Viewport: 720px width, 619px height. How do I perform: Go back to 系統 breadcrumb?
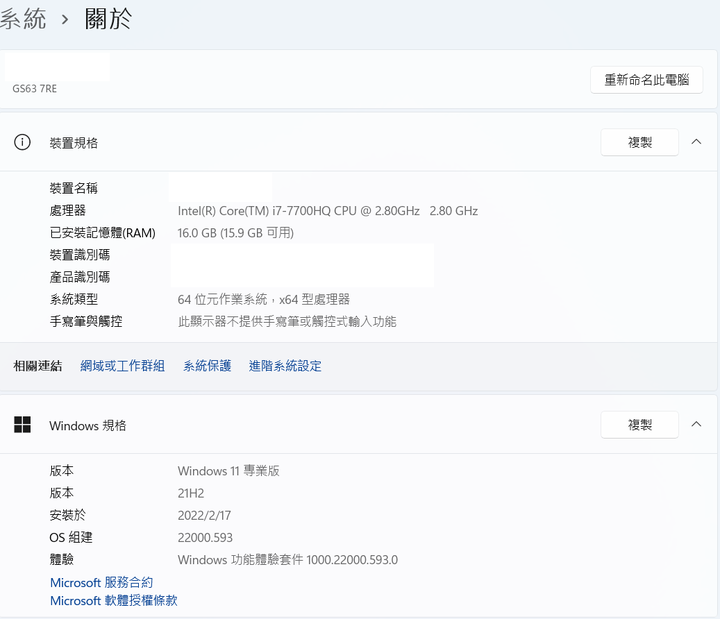[22, 19]
